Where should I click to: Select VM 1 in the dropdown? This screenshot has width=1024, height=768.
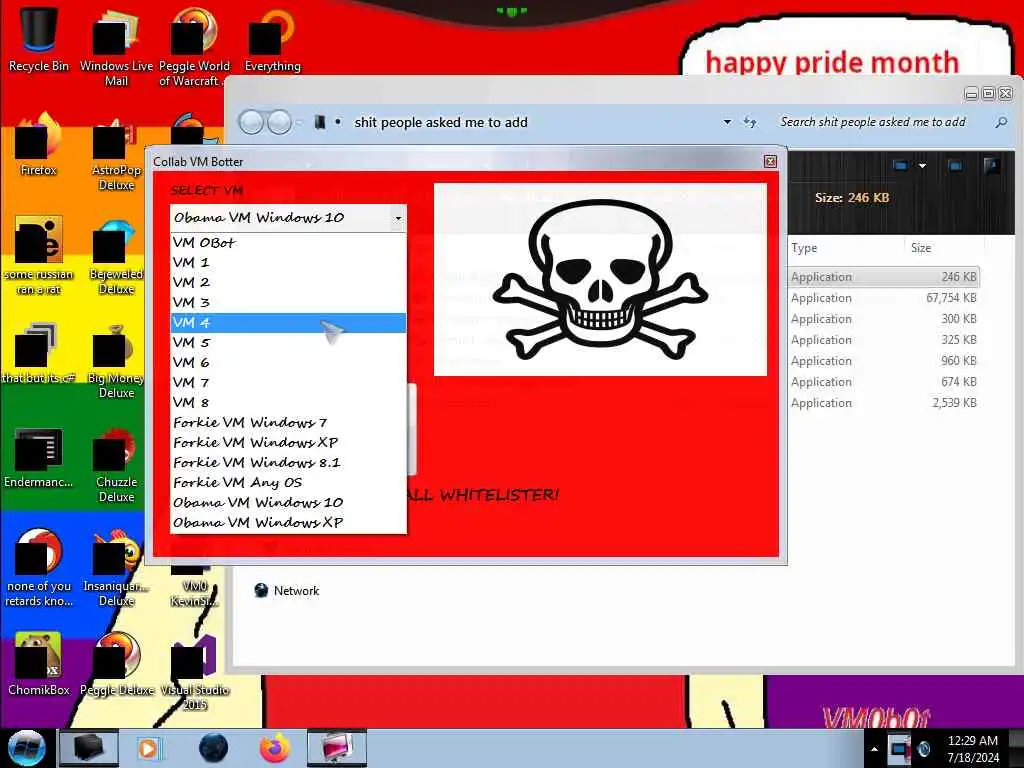[288, 263]
